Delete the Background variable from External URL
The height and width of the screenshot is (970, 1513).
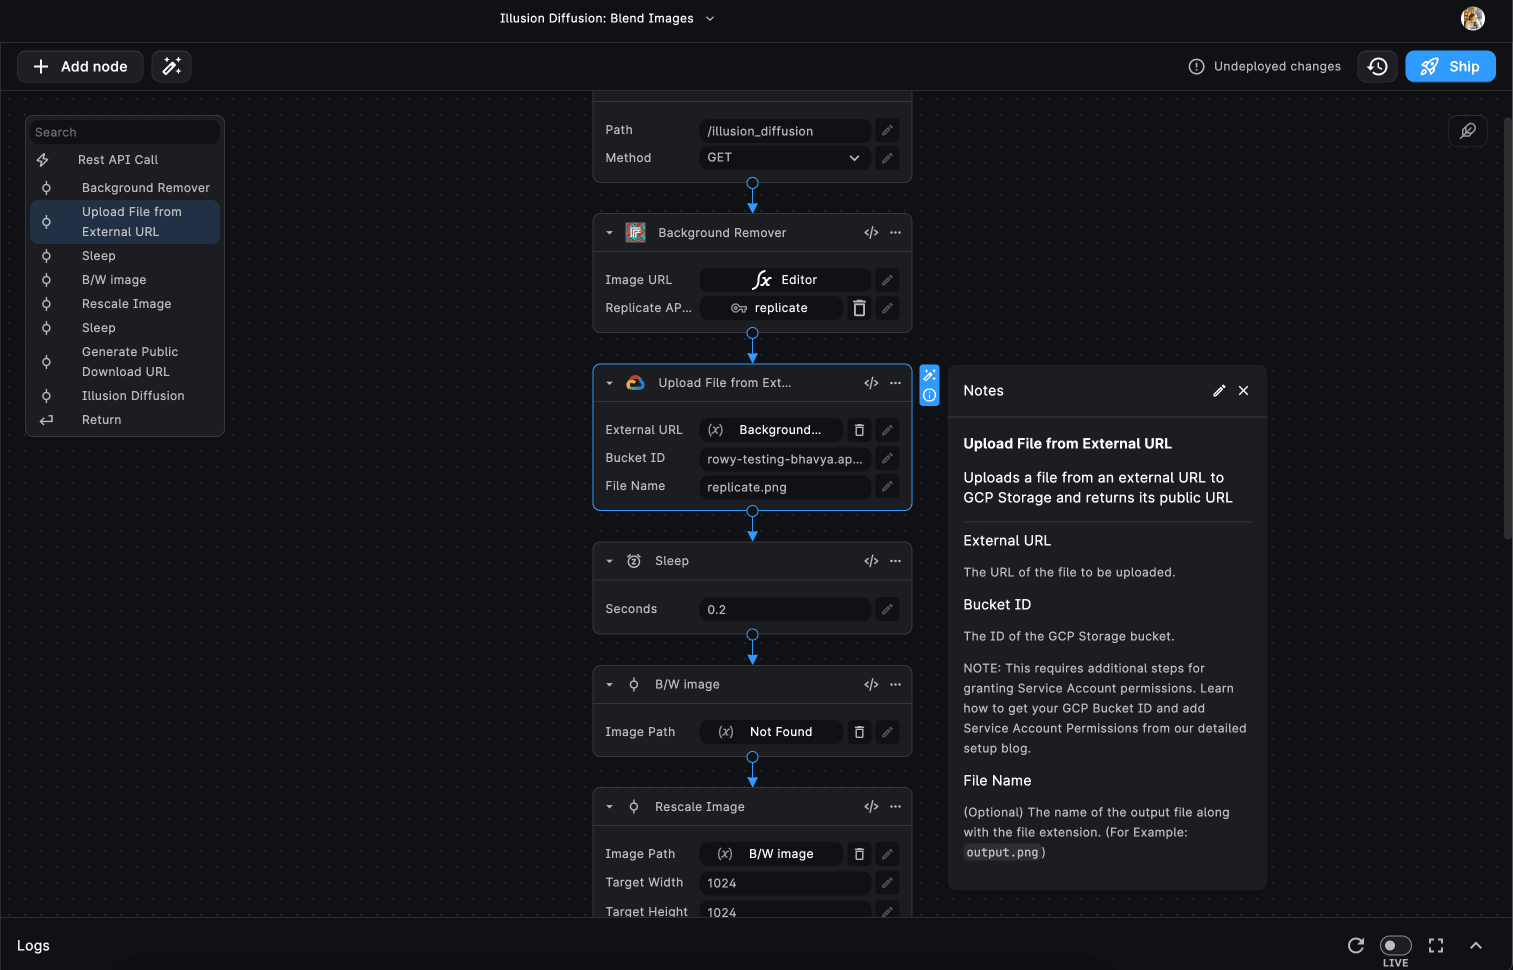pos(859,430)
